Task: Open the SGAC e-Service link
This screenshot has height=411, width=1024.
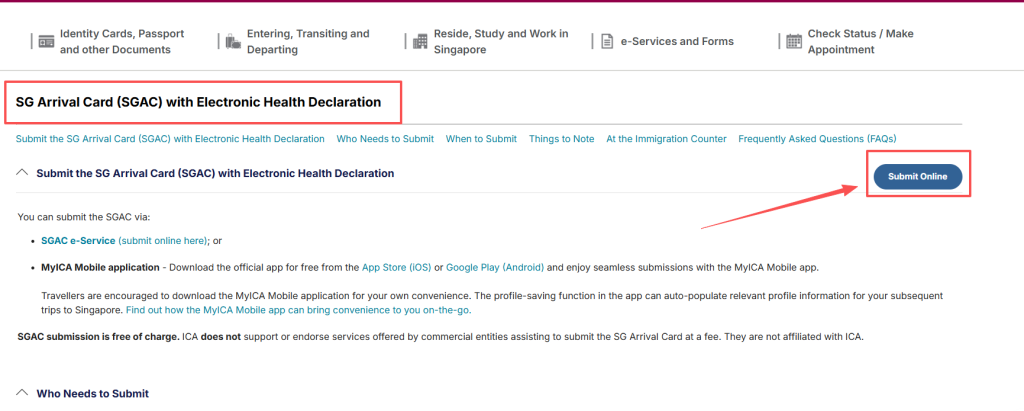Action: tap(78, 241)
